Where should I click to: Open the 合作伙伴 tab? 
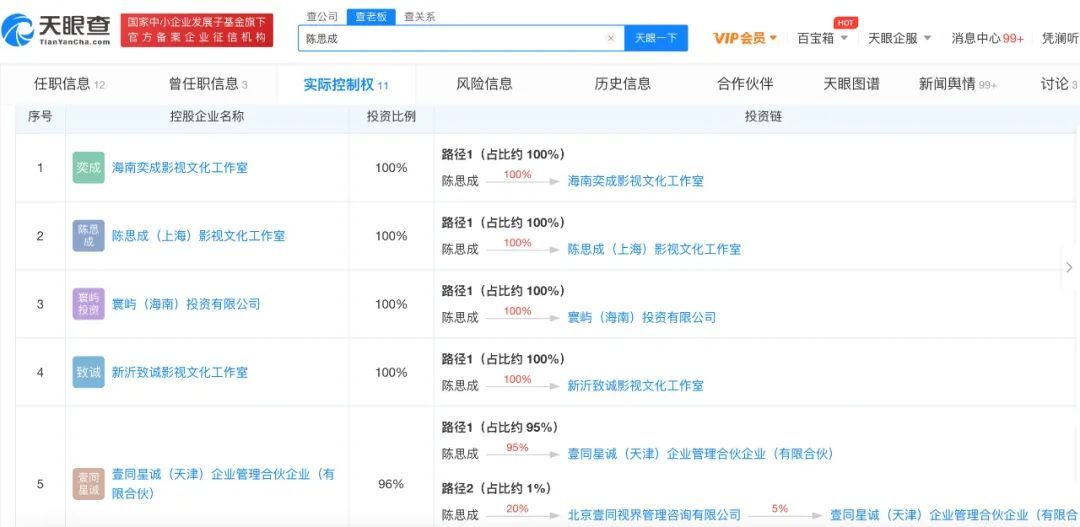[x=745, y=84]
